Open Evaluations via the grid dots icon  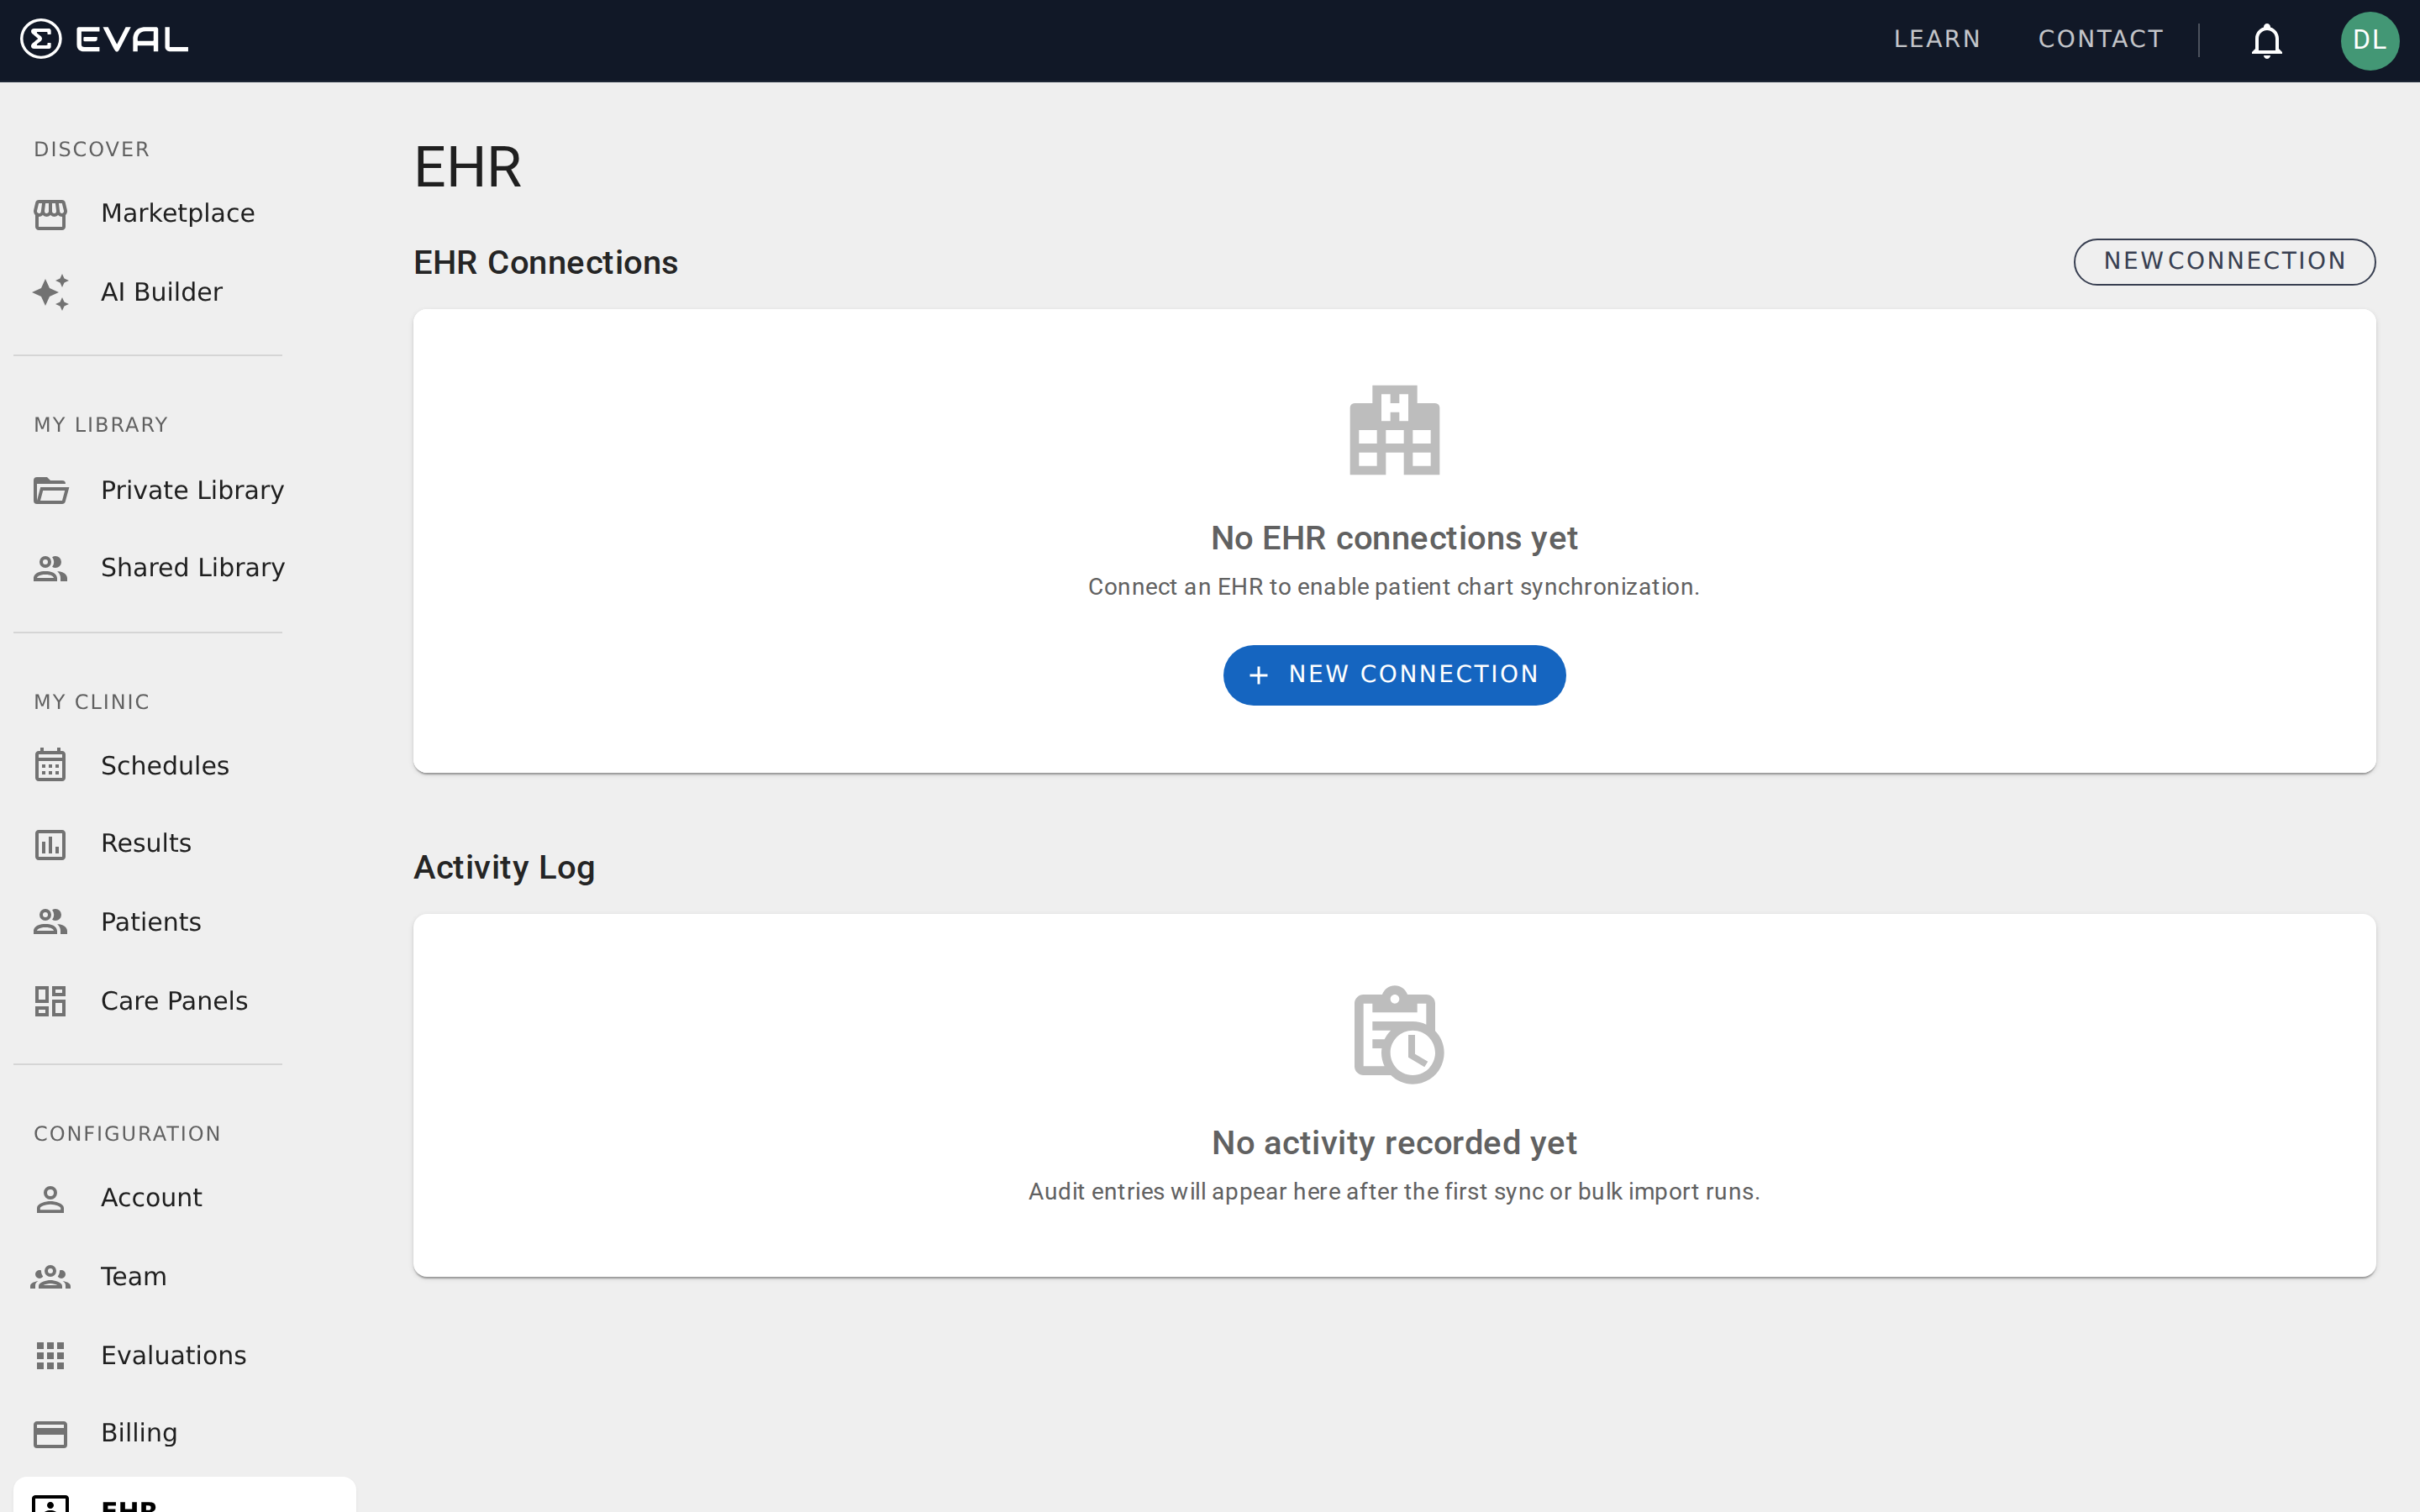click(51, 1356)
